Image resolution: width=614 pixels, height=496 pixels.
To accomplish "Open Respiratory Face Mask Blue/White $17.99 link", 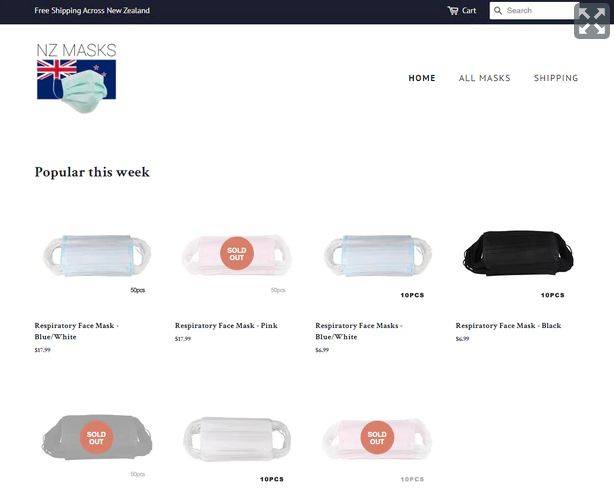I will 77,331.
